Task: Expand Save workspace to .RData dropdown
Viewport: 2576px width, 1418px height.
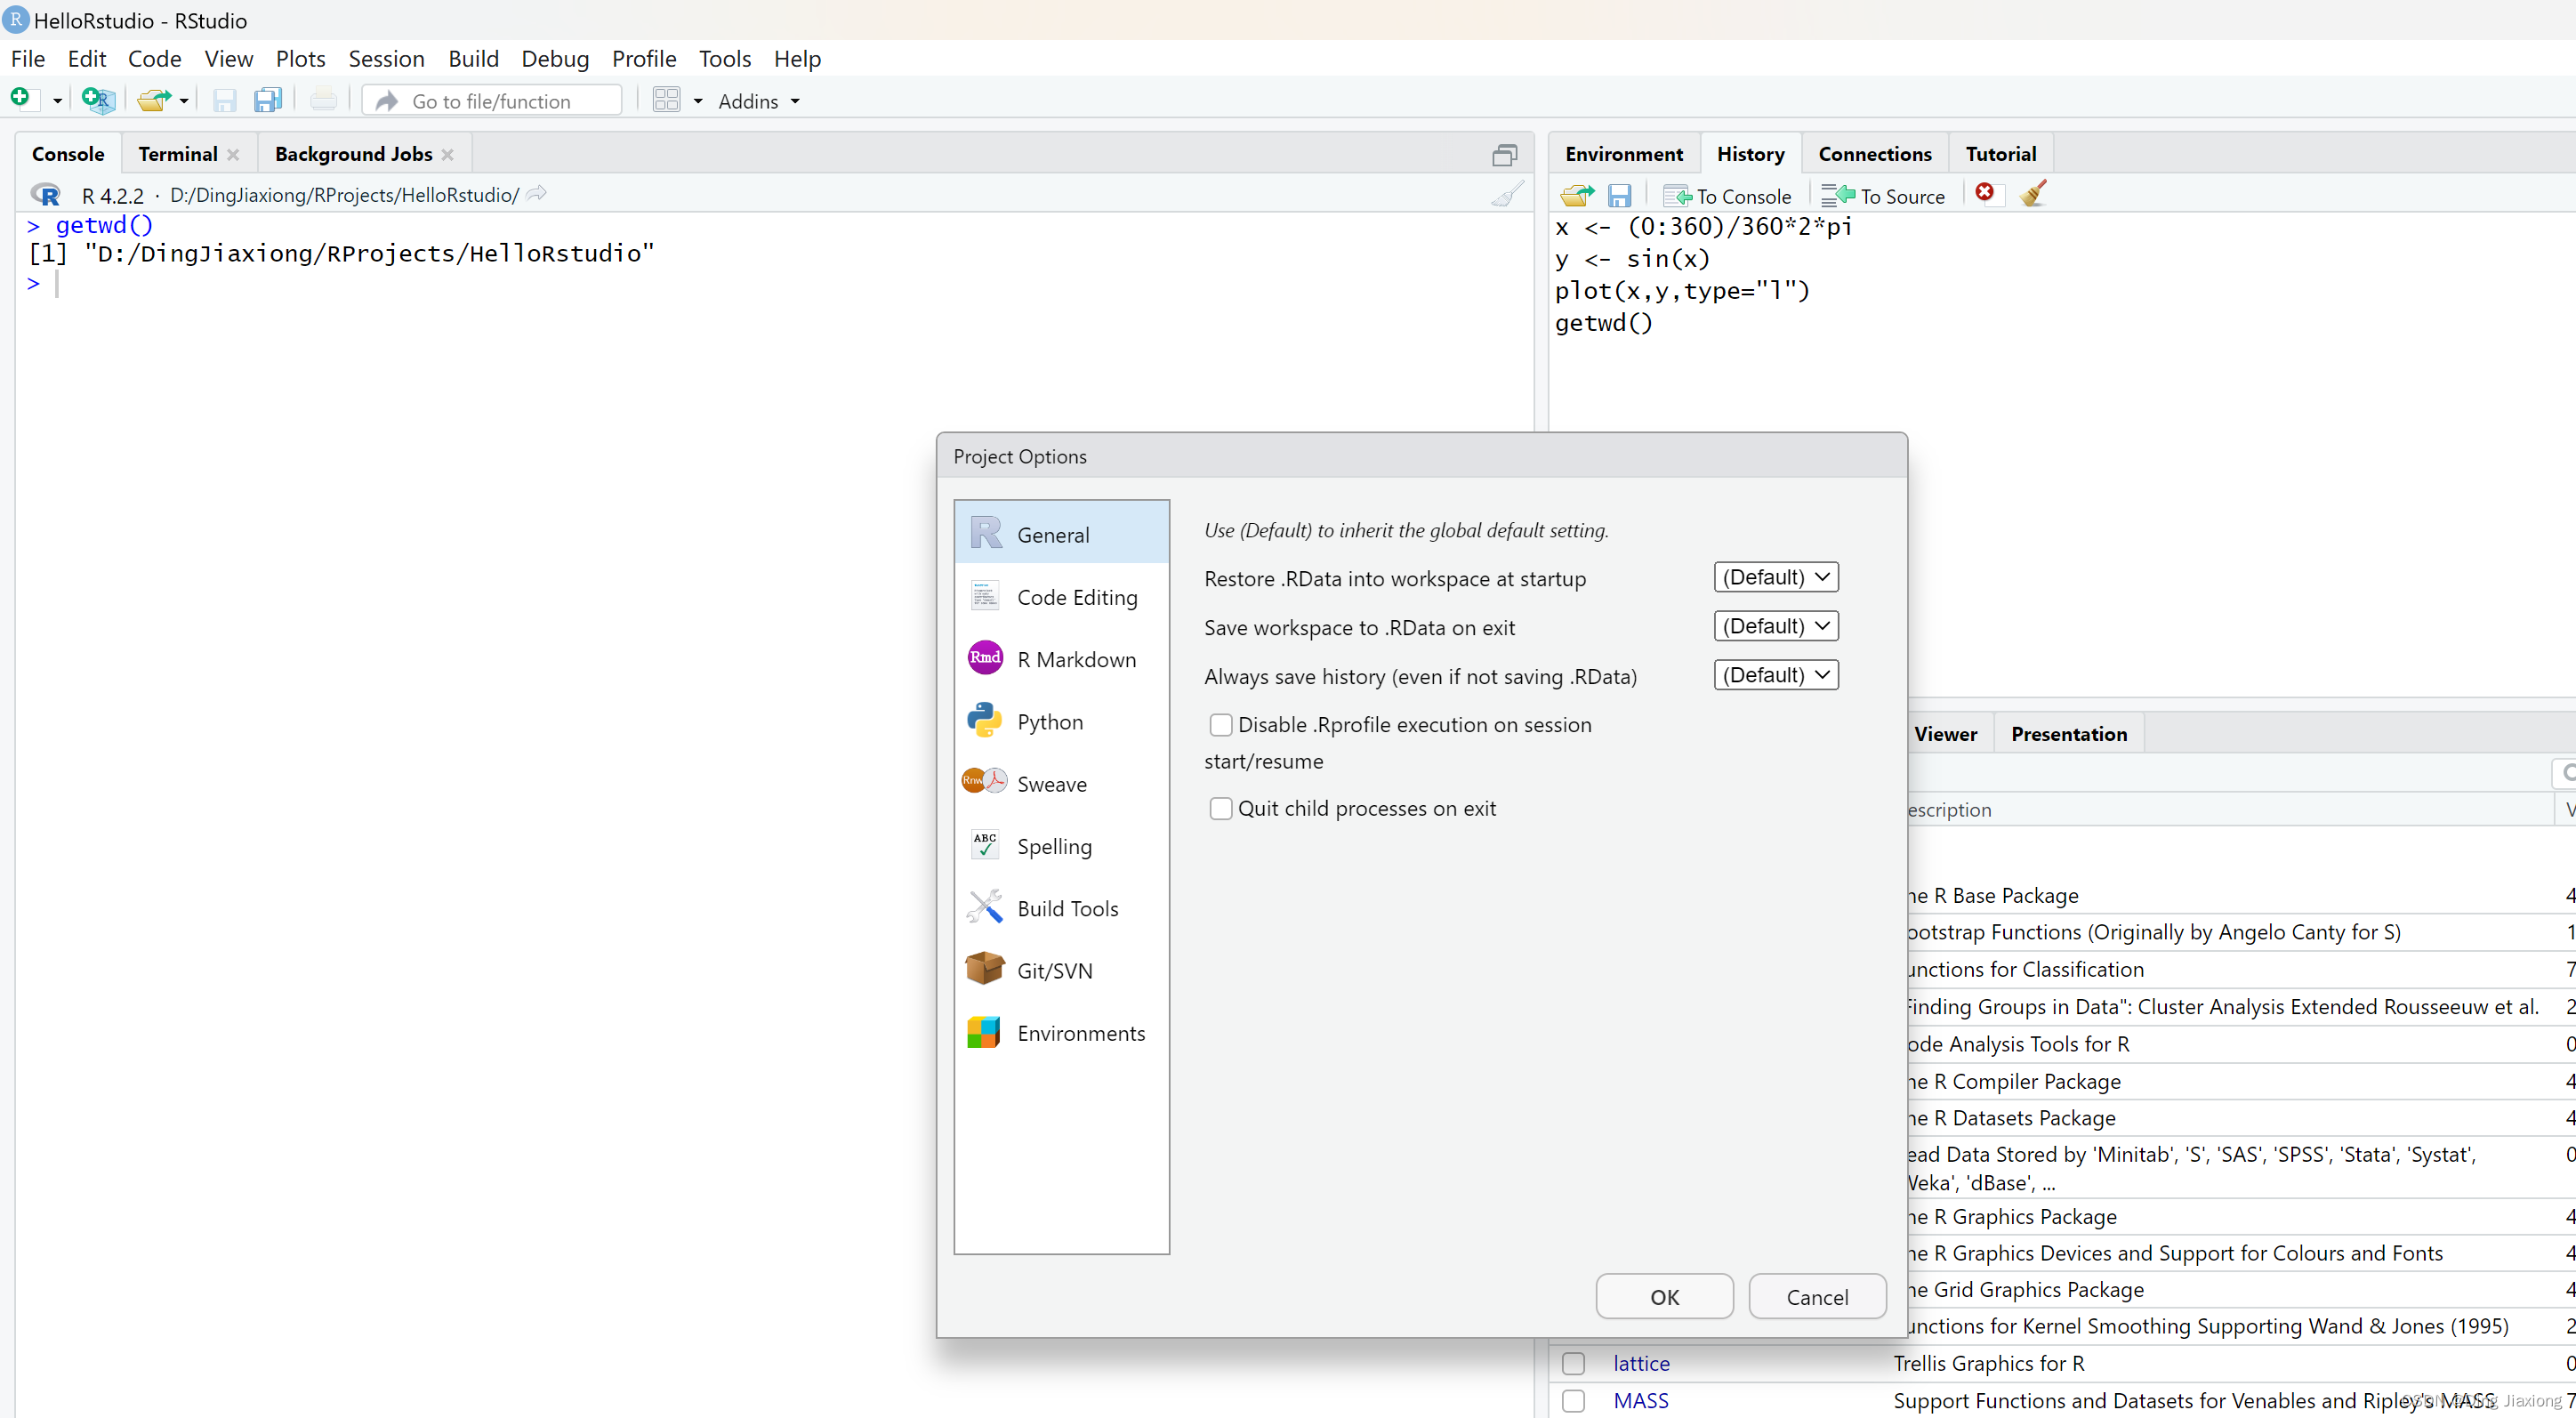Action: tap(1775, 626)
